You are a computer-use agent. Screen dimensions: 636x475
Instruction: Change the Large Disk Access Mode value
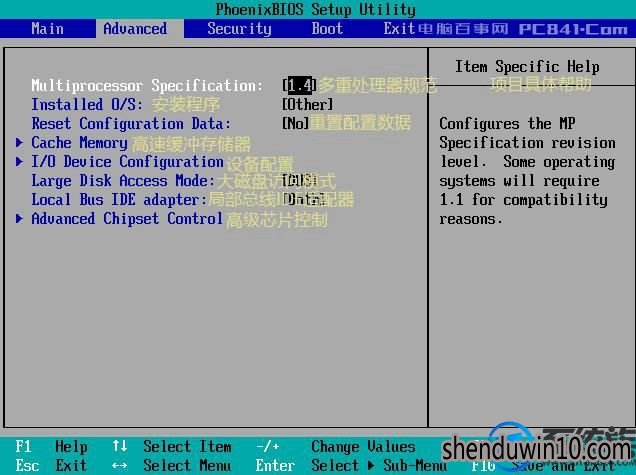point(299,180)
